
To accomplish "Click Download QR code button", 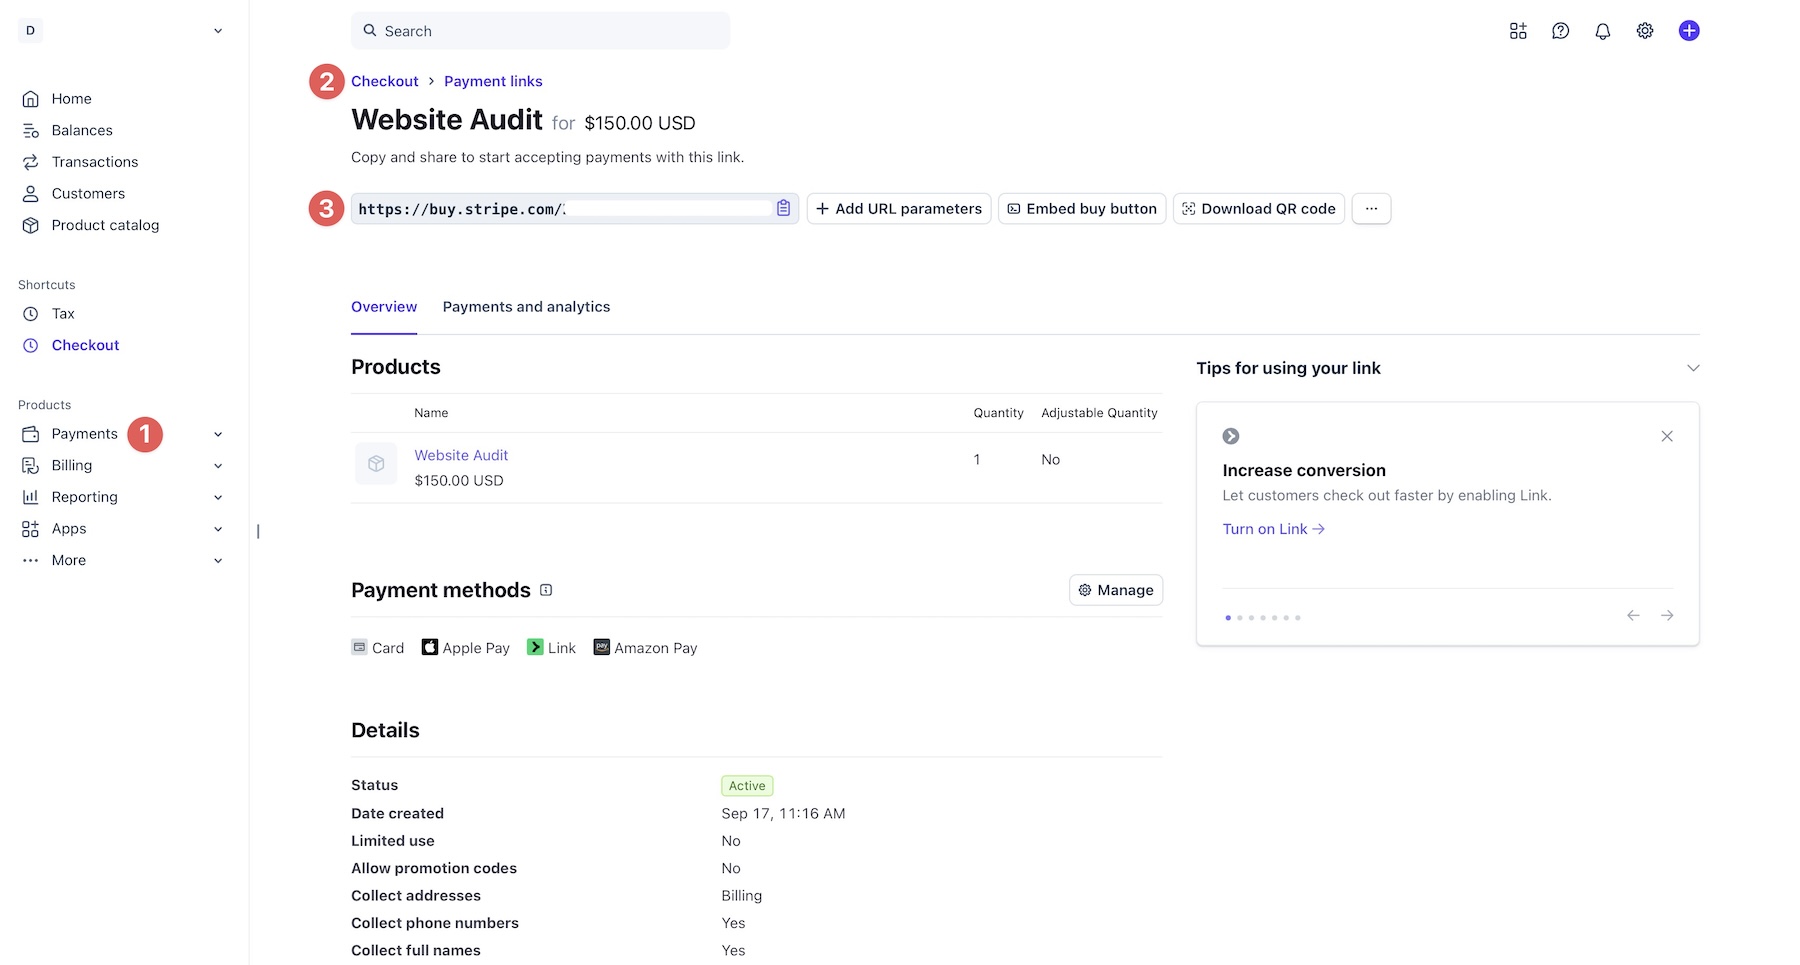I will point(1259,208).
